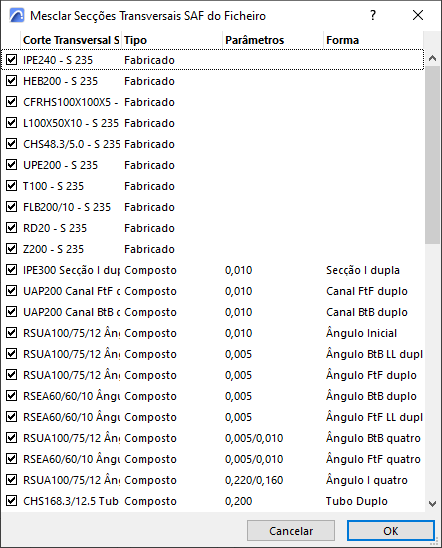
Task: Click the scroll down arrow
Action: coord(433,504)
